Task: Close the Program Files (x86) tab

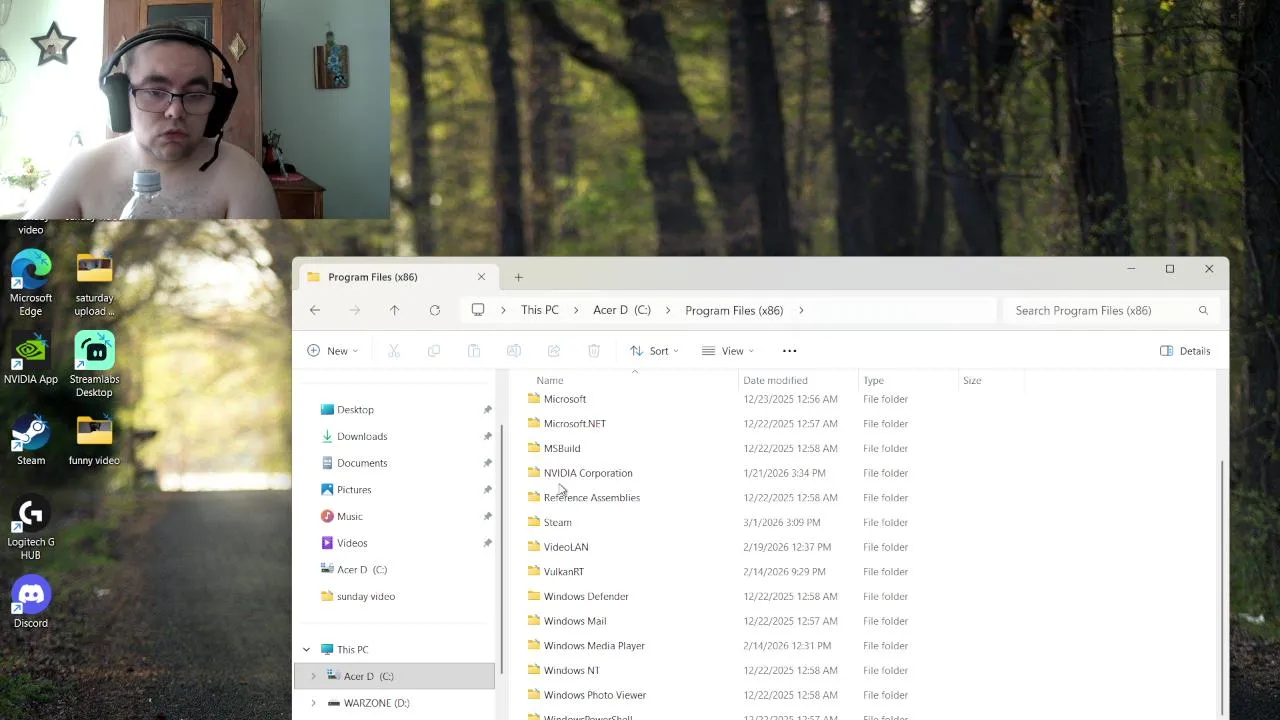Action: pyautogui.click(x=481, y=277)
